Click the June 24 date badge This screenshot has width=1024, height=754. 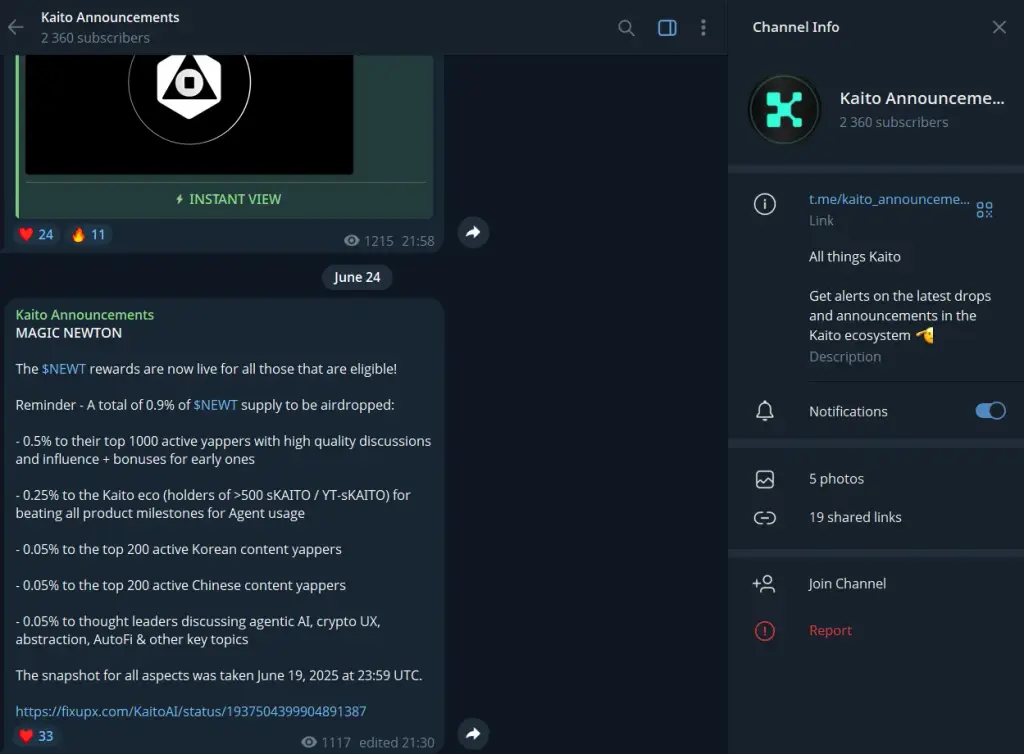pyautogui.click(x=357, y=277)
